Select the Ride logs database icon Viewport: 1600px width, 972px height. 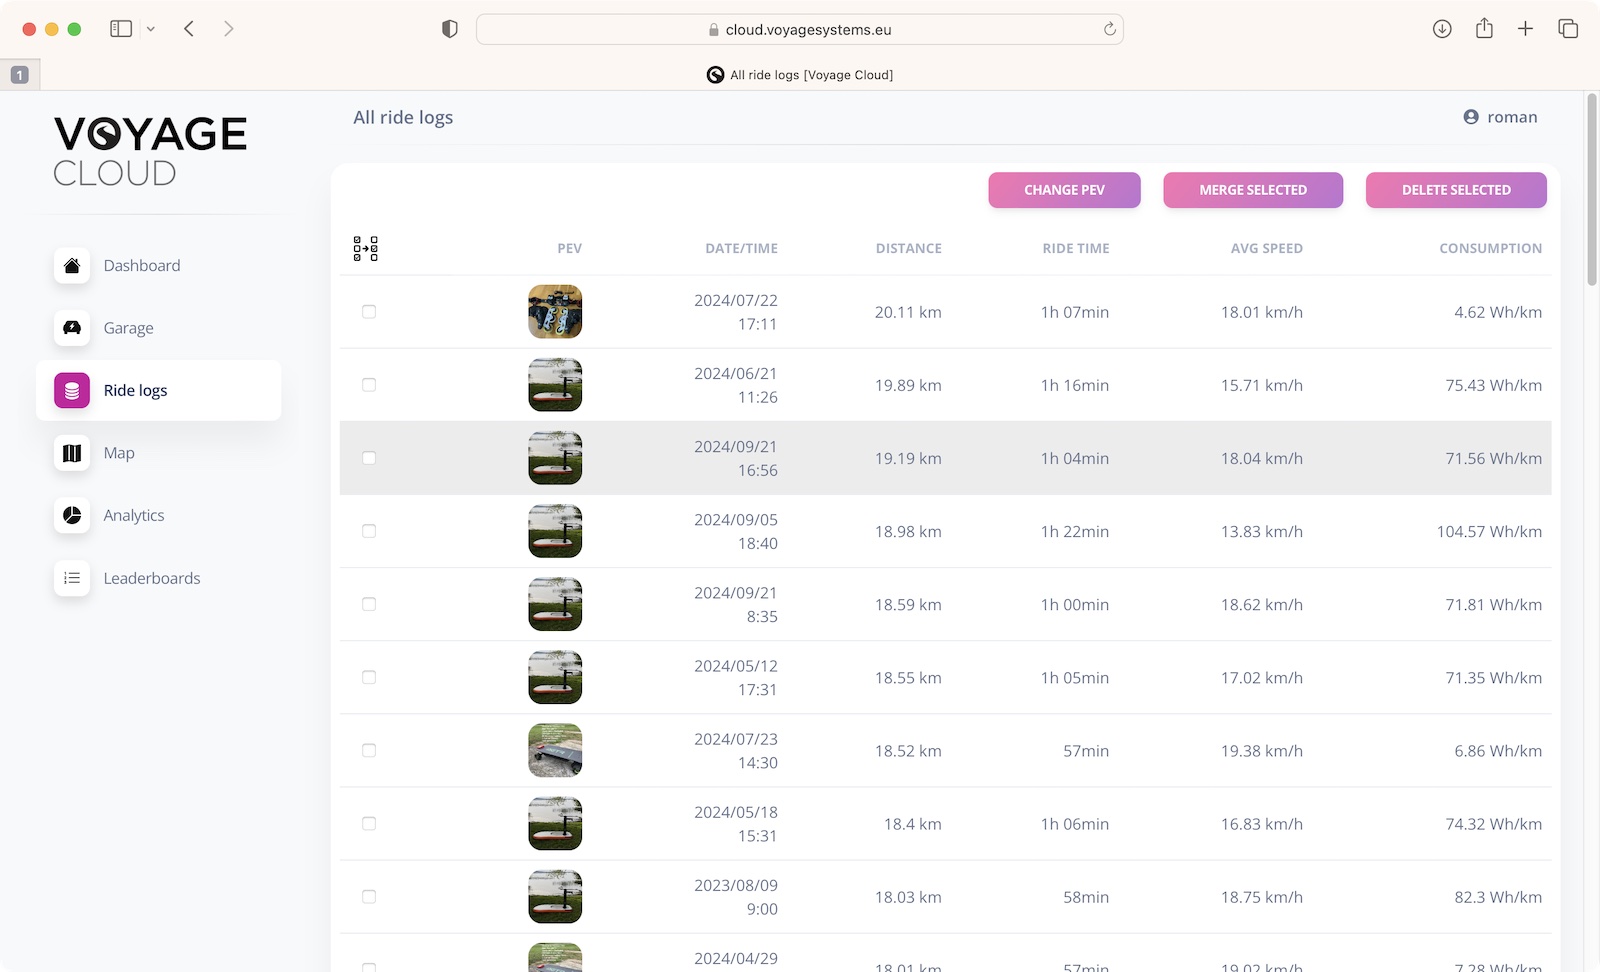(72, 390)
